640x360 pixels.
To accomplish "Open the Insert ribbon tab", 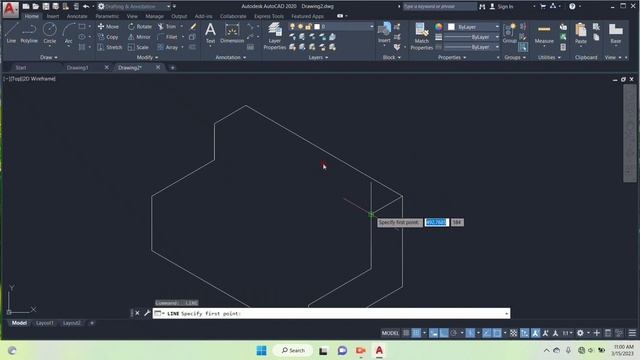I will pos(53,16).
